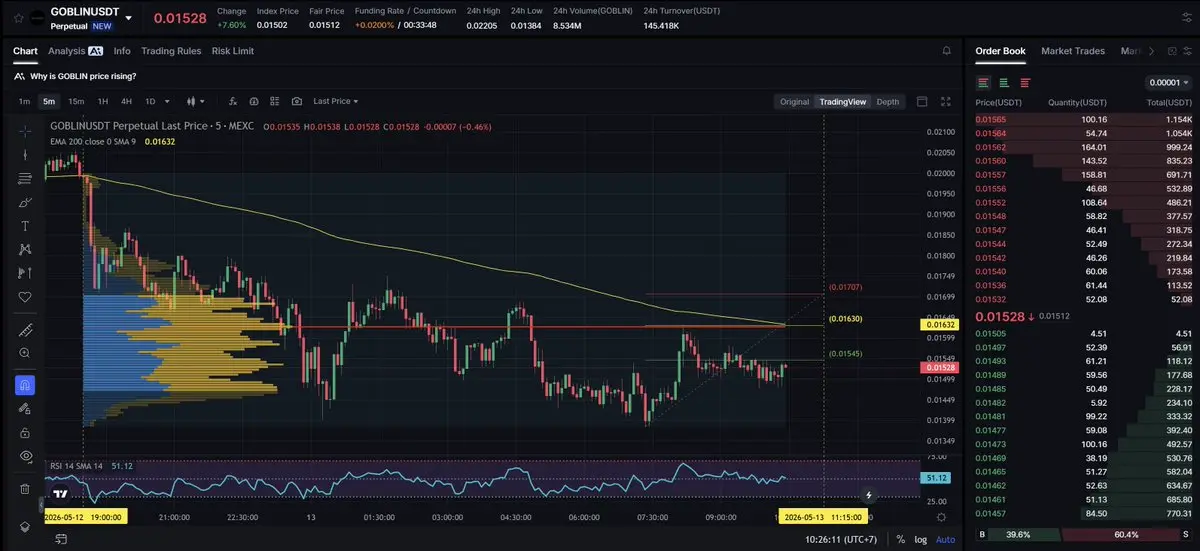
Task: Open the long/short position prediction tool
Action: (x=25, y=273)
